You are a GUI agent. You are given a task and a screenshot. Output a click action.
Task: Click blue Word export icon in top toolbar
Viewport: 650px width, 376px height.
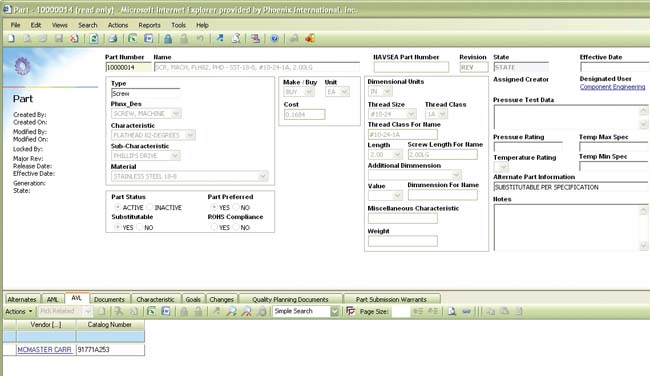148,39
